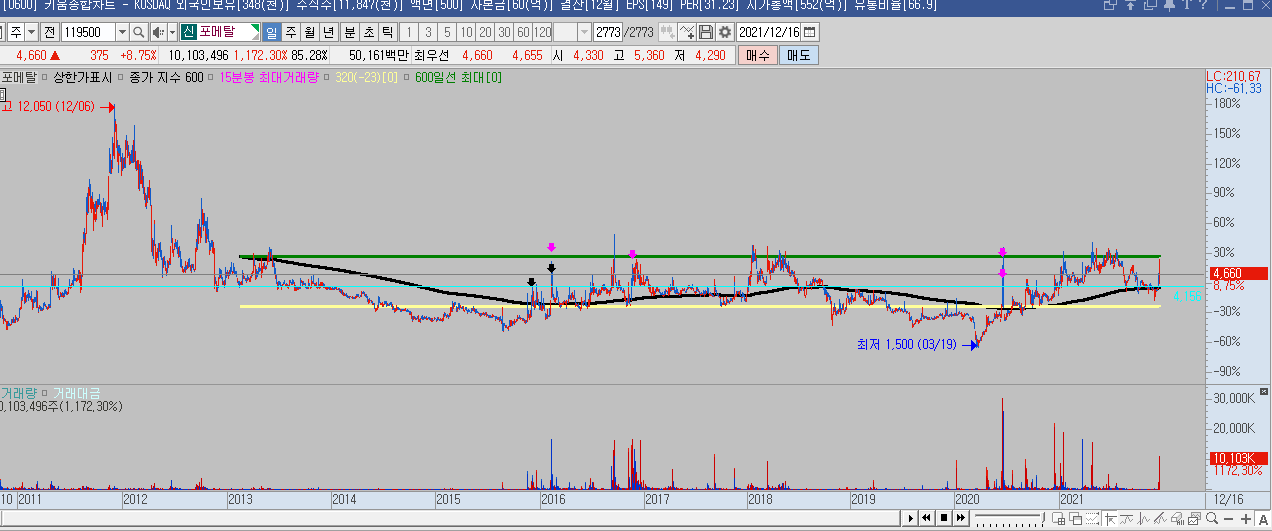Click the zoom magnifier icon at bottom right
1272x531 pixels.
point(1212,518)
